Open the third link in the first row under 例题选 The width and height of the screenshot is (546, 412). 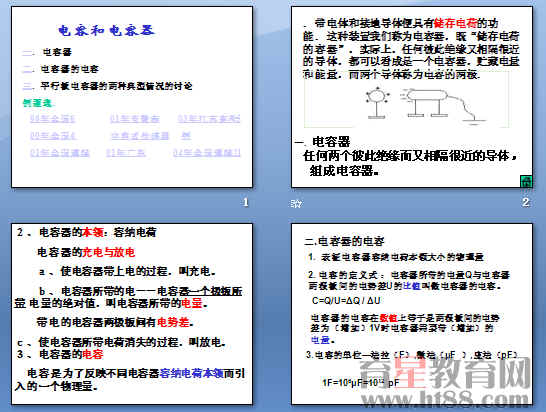click(x=209, y=119)
